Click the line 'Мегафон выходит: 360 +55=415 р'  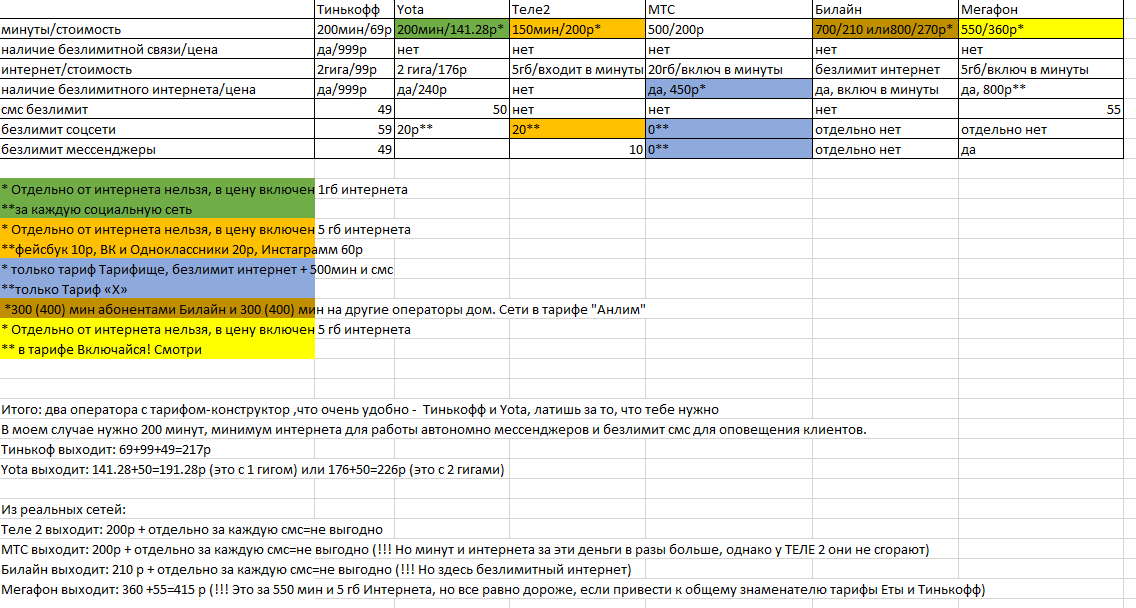493,589
